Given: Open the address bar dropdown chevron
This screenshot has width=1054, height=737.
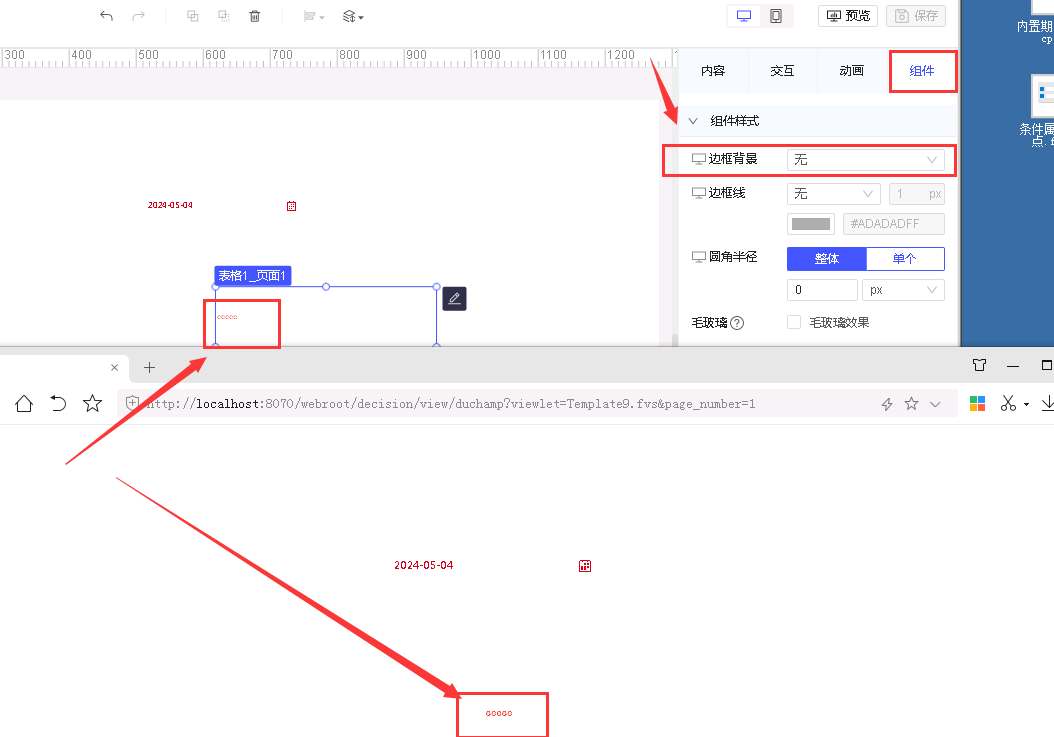Looking at the screenshot, I should (935, 404).
